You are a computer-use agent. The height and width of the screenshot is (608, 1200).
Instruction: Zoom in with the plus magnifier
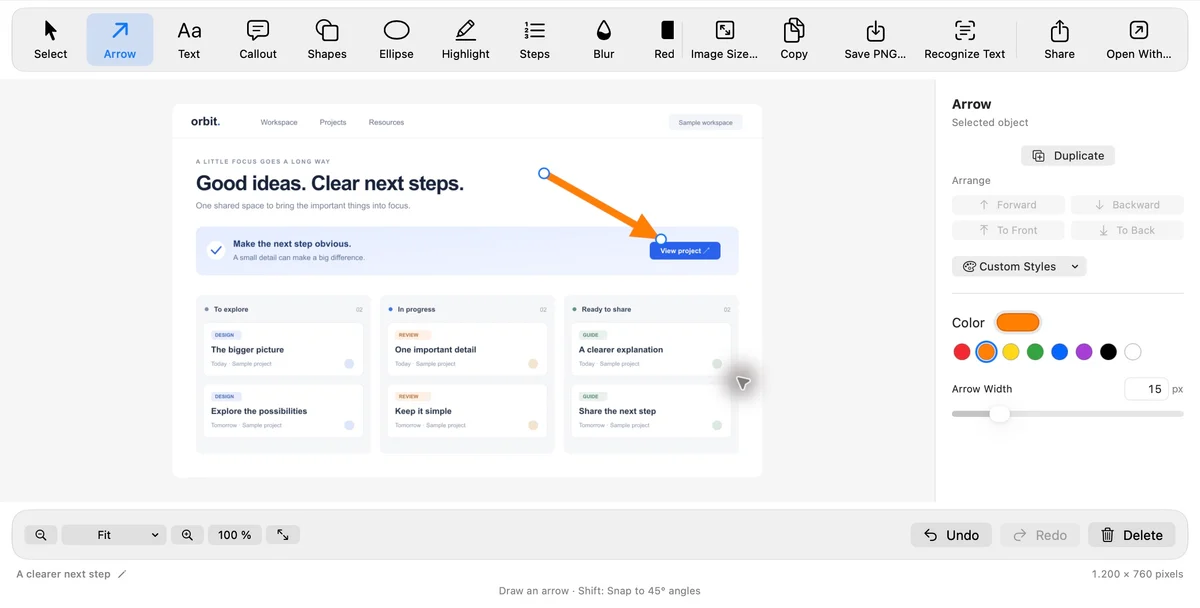pos(187,535)
